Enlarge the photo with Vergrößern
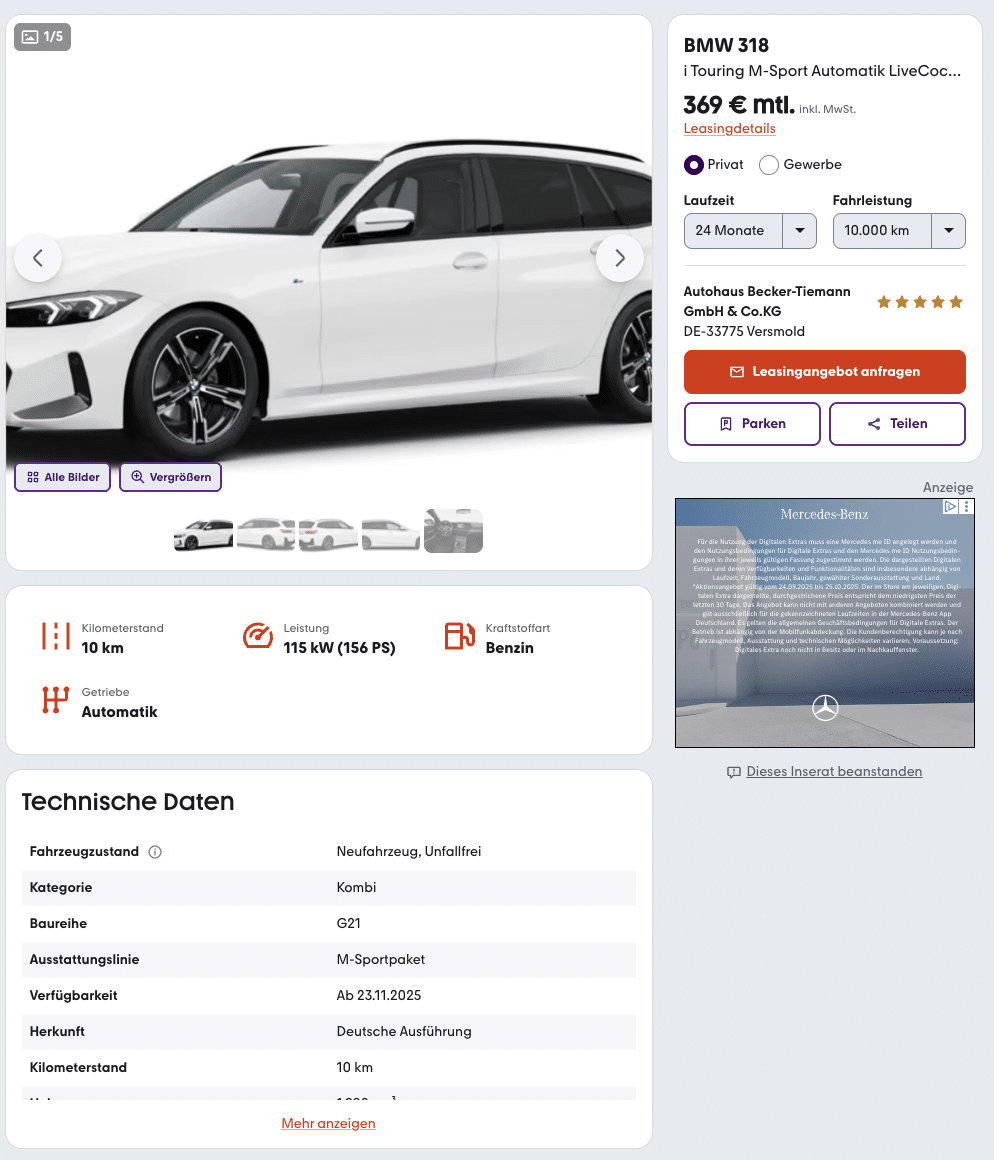Viewport: 994px width, 1160px height. pyautogui.click(x=171, y=477)
